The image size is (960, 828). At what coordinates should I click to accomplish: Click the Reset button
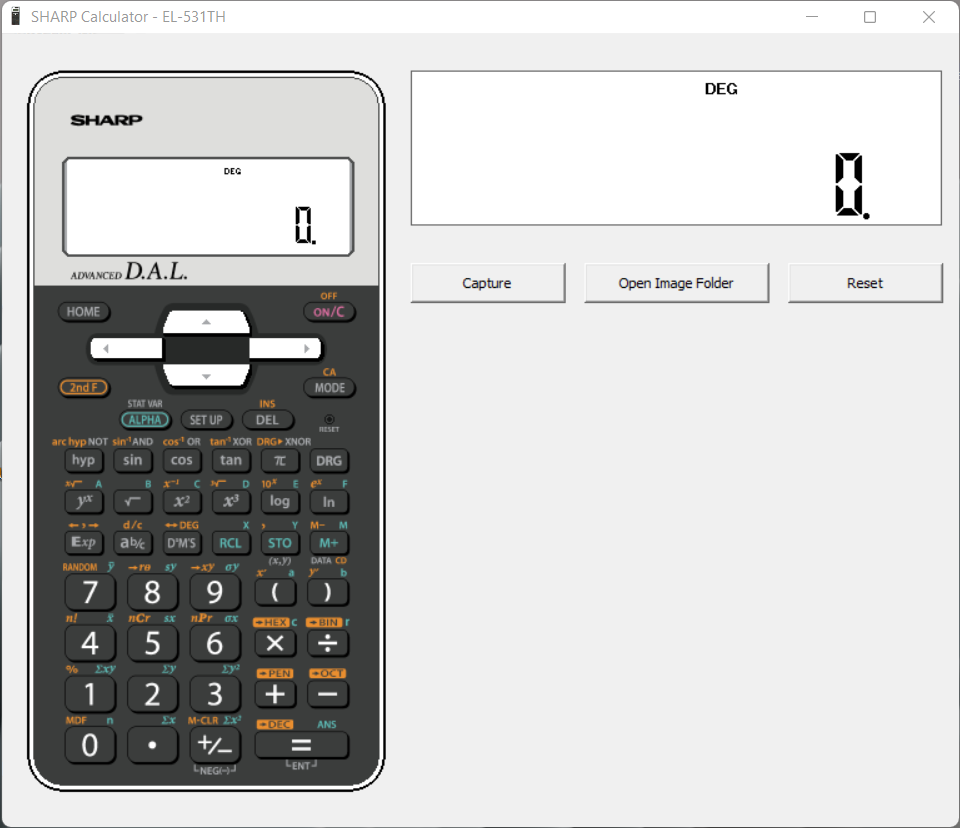point(865,283)
